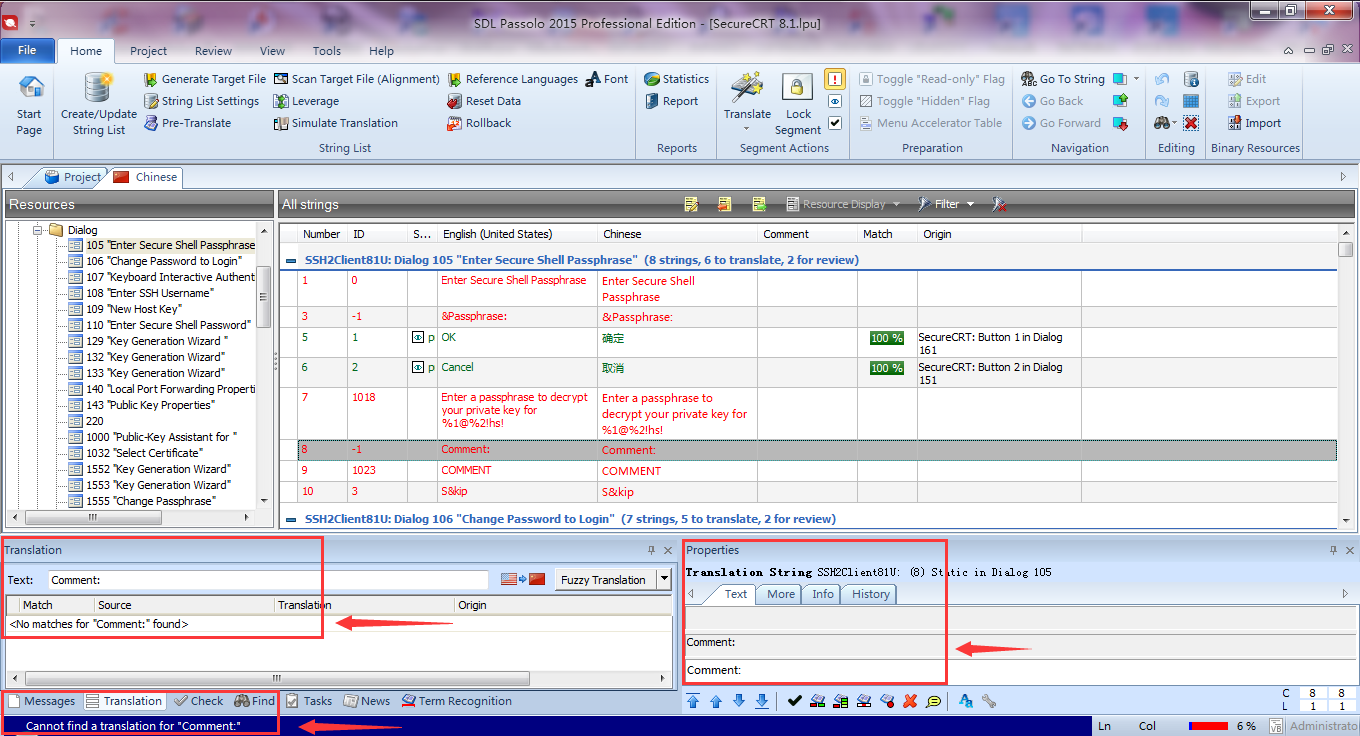Viewport: 1360px width, 736px height.
Task: Click the green checkmark validate icon
Action: (794, 701)
